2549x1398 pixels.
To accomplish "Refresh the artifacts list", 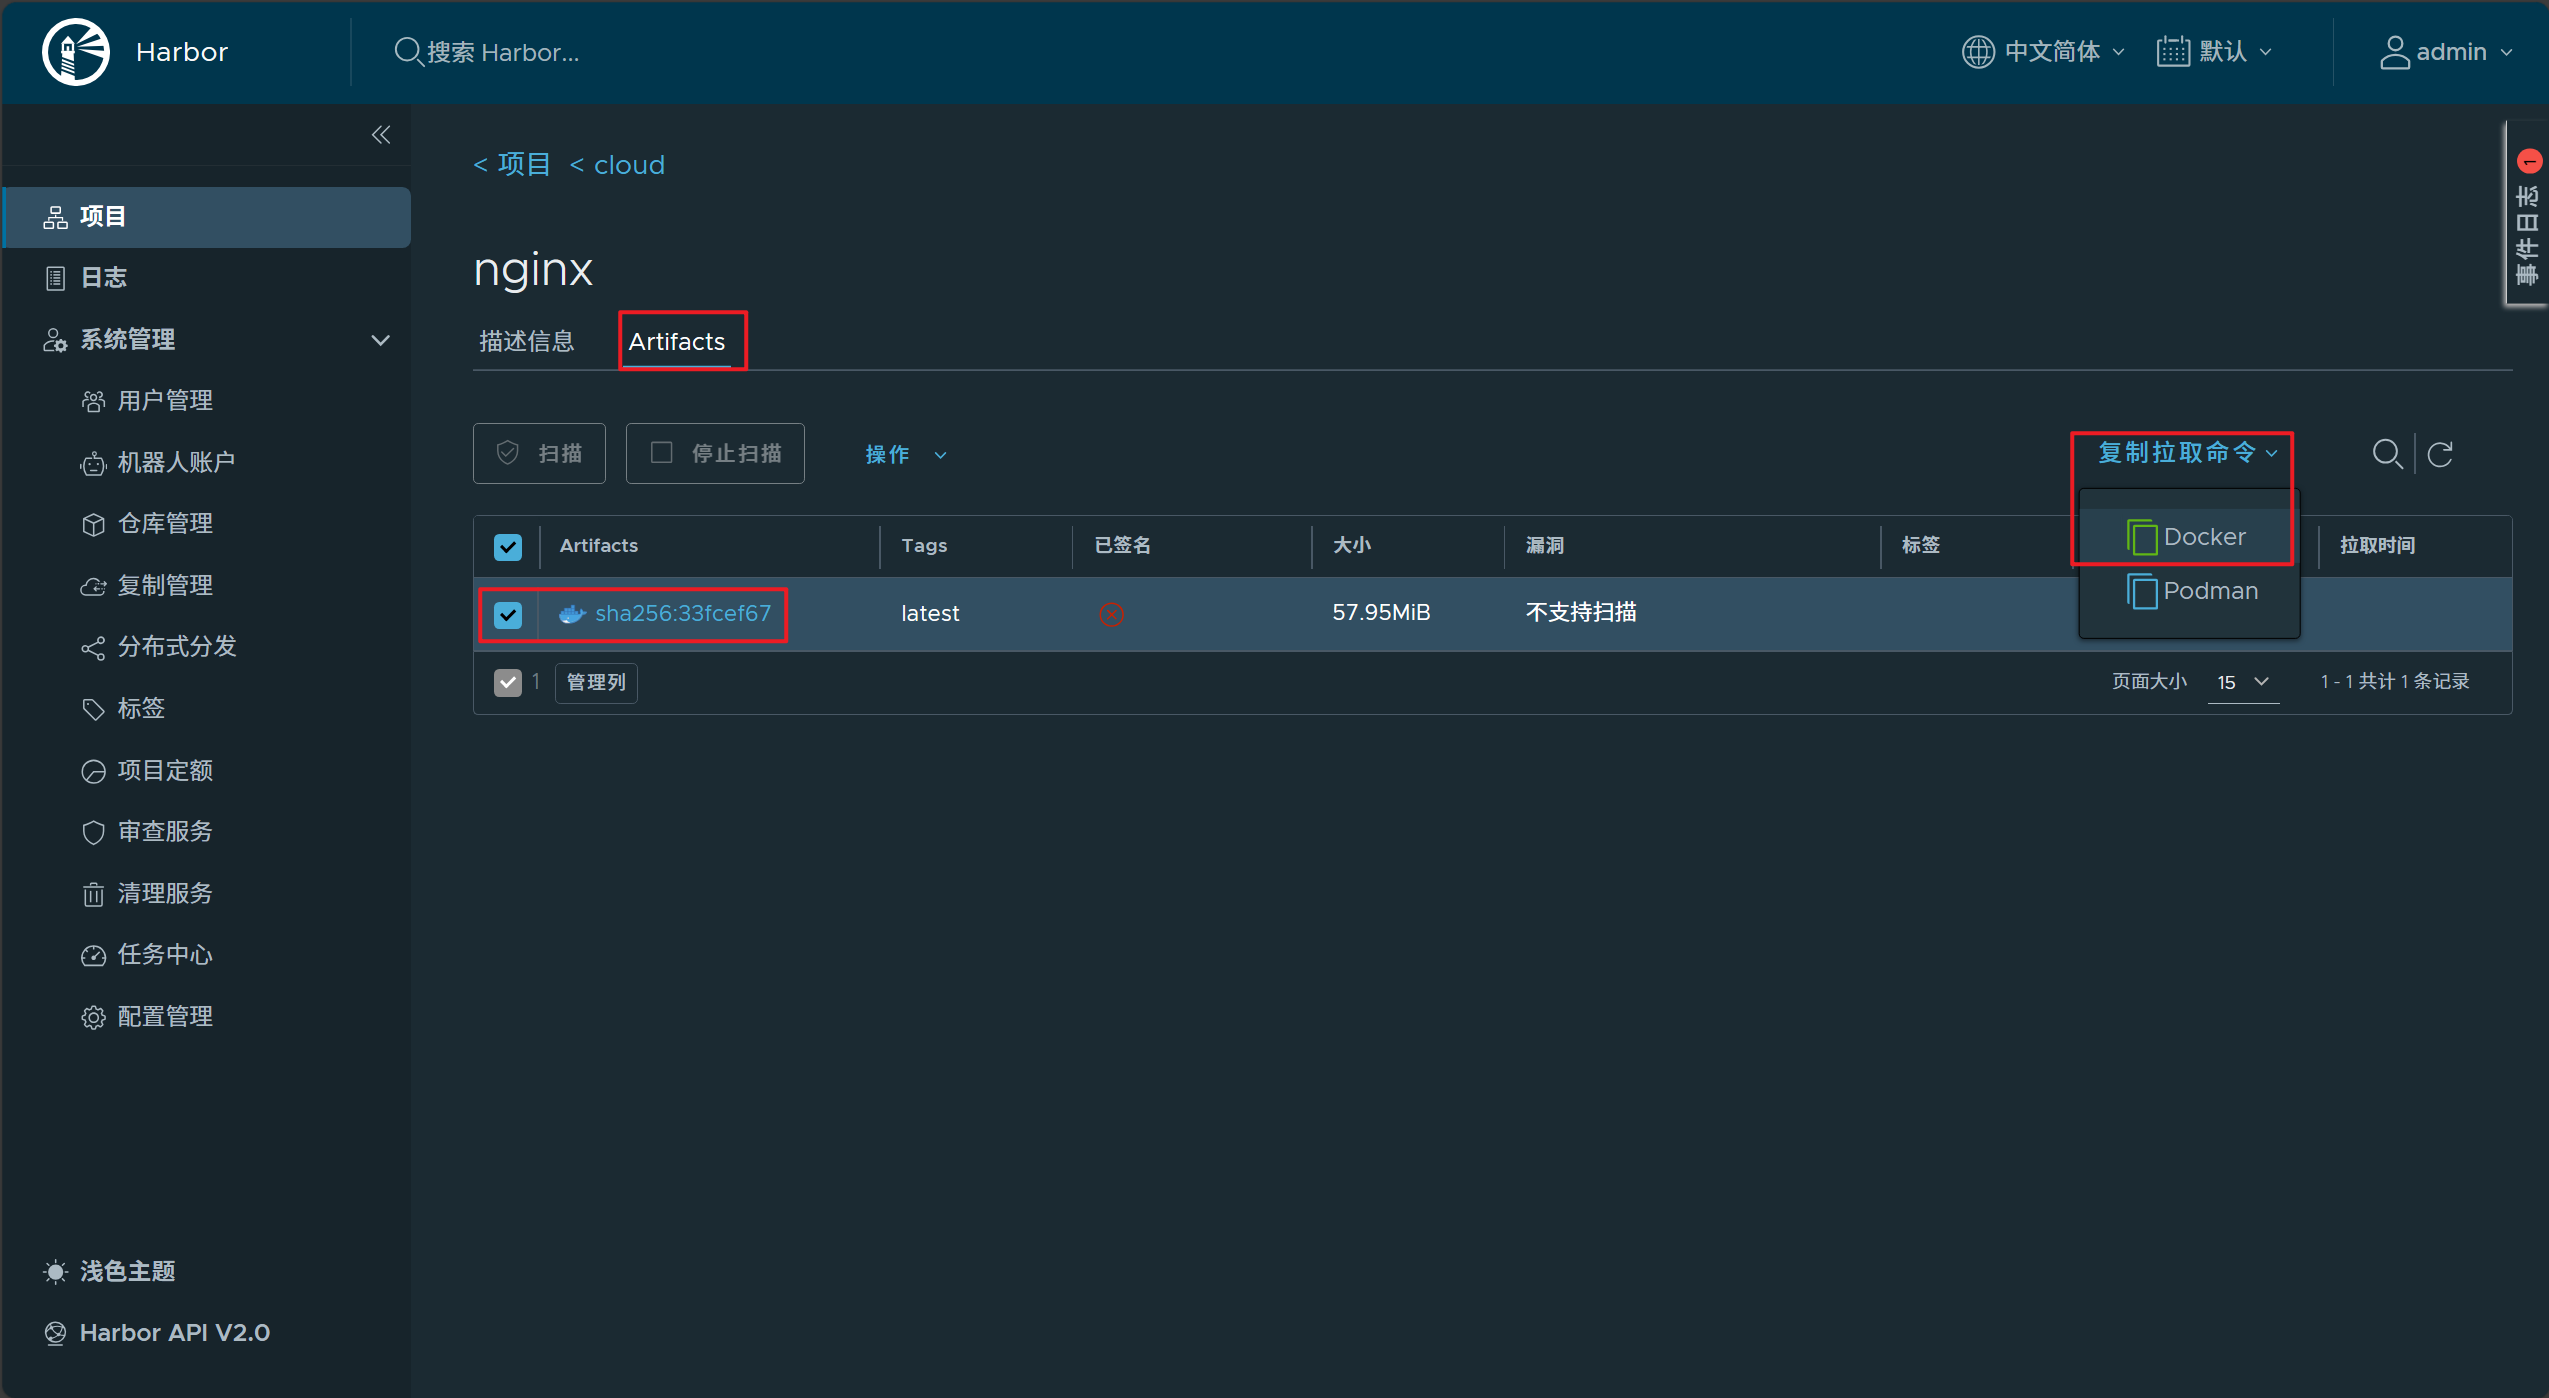I will [2440, 454].
